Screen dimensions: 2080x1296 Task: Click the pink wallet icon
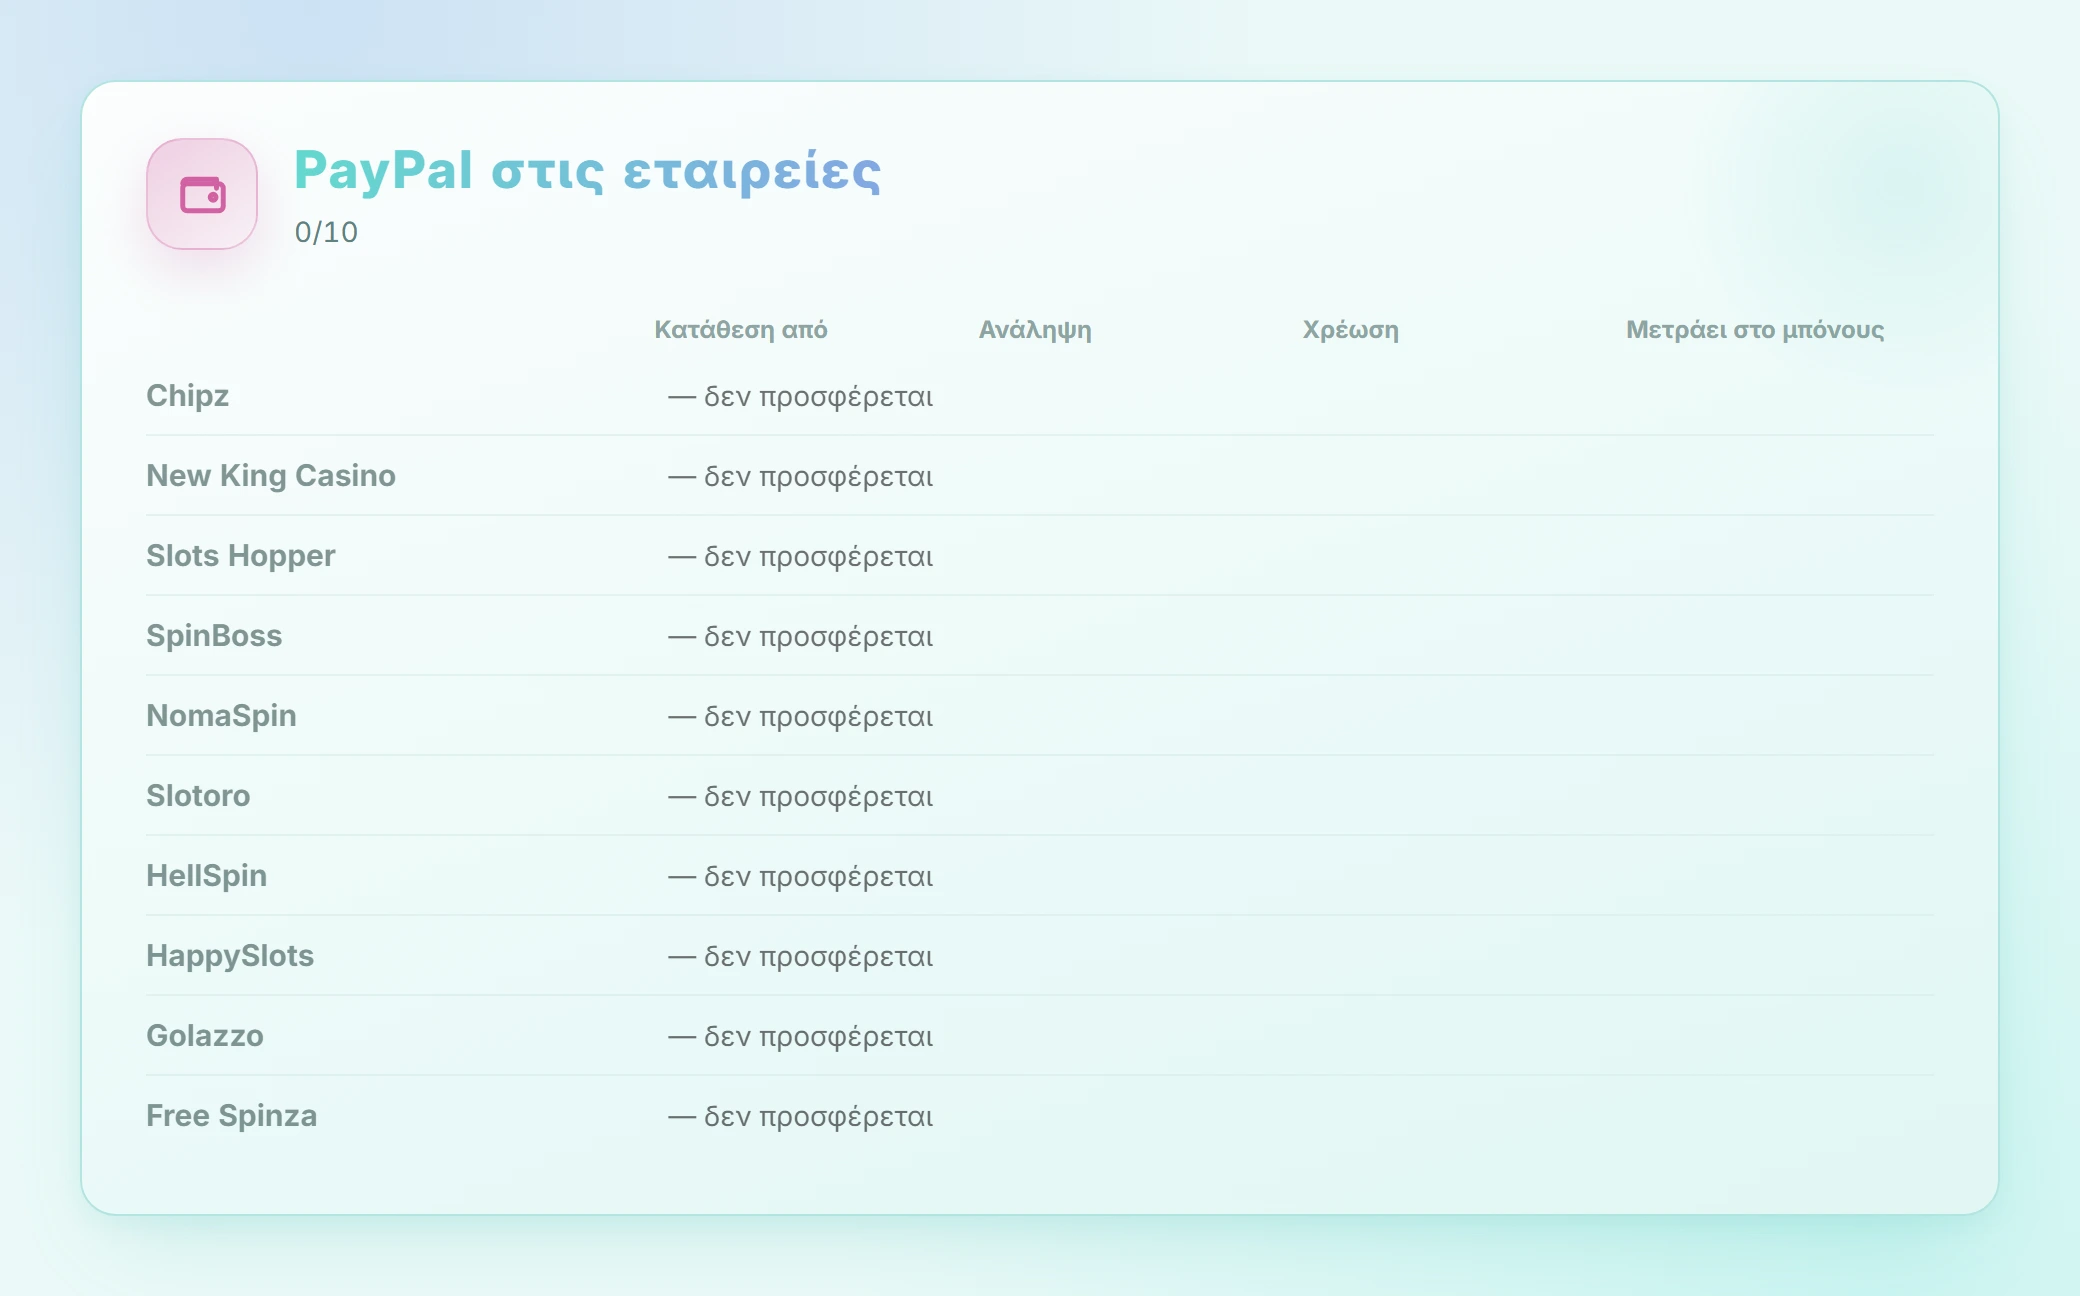pos(202,194)
